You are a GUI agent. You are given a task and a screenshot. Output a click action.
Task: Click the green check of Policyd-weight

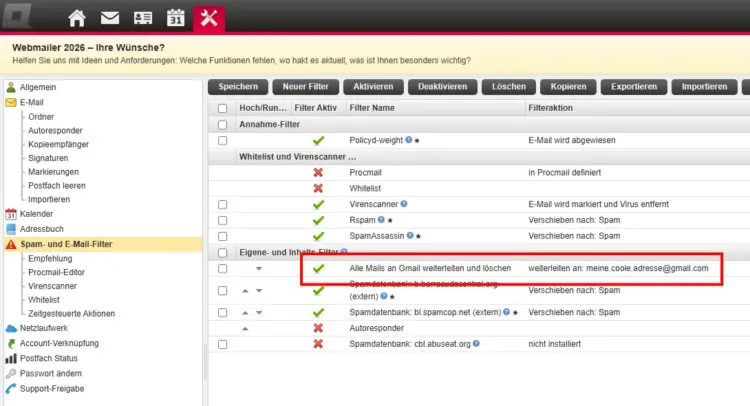point(318,141)
